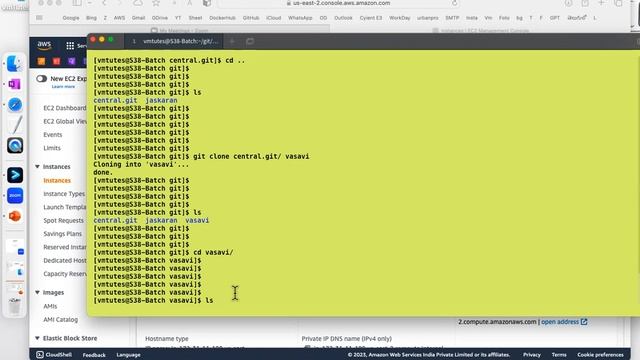
Task: Open Safari downloads button
Action: click(x=568, y=3)
